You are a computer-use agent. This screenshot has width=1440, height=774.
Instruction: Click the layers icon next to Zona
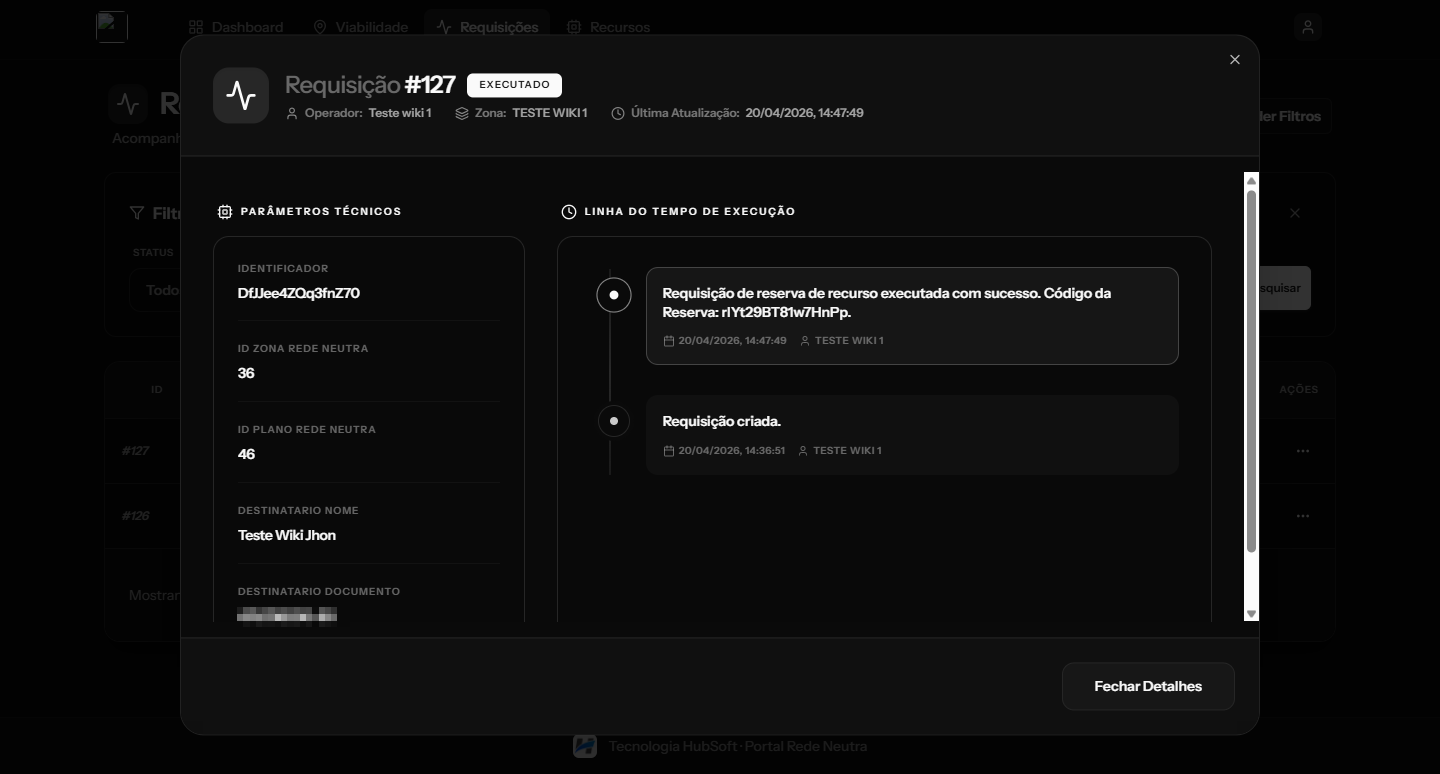tap(462, 114)
